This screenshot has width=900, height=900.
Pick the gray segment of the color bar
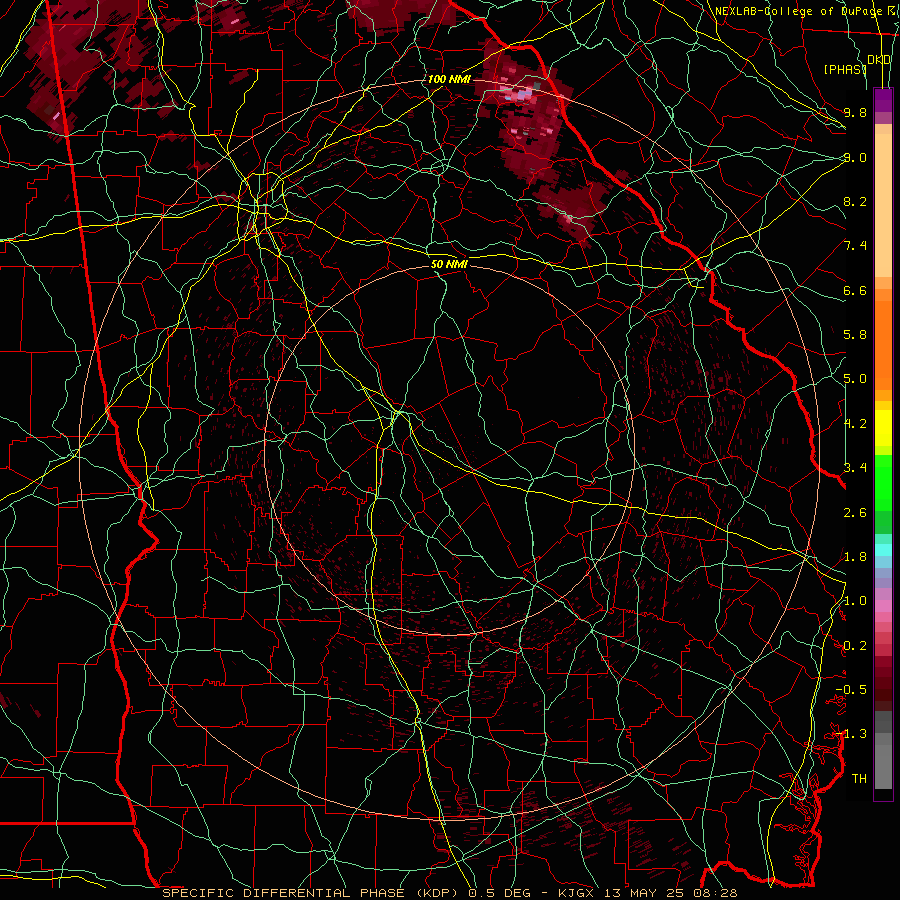coord(883,752)
